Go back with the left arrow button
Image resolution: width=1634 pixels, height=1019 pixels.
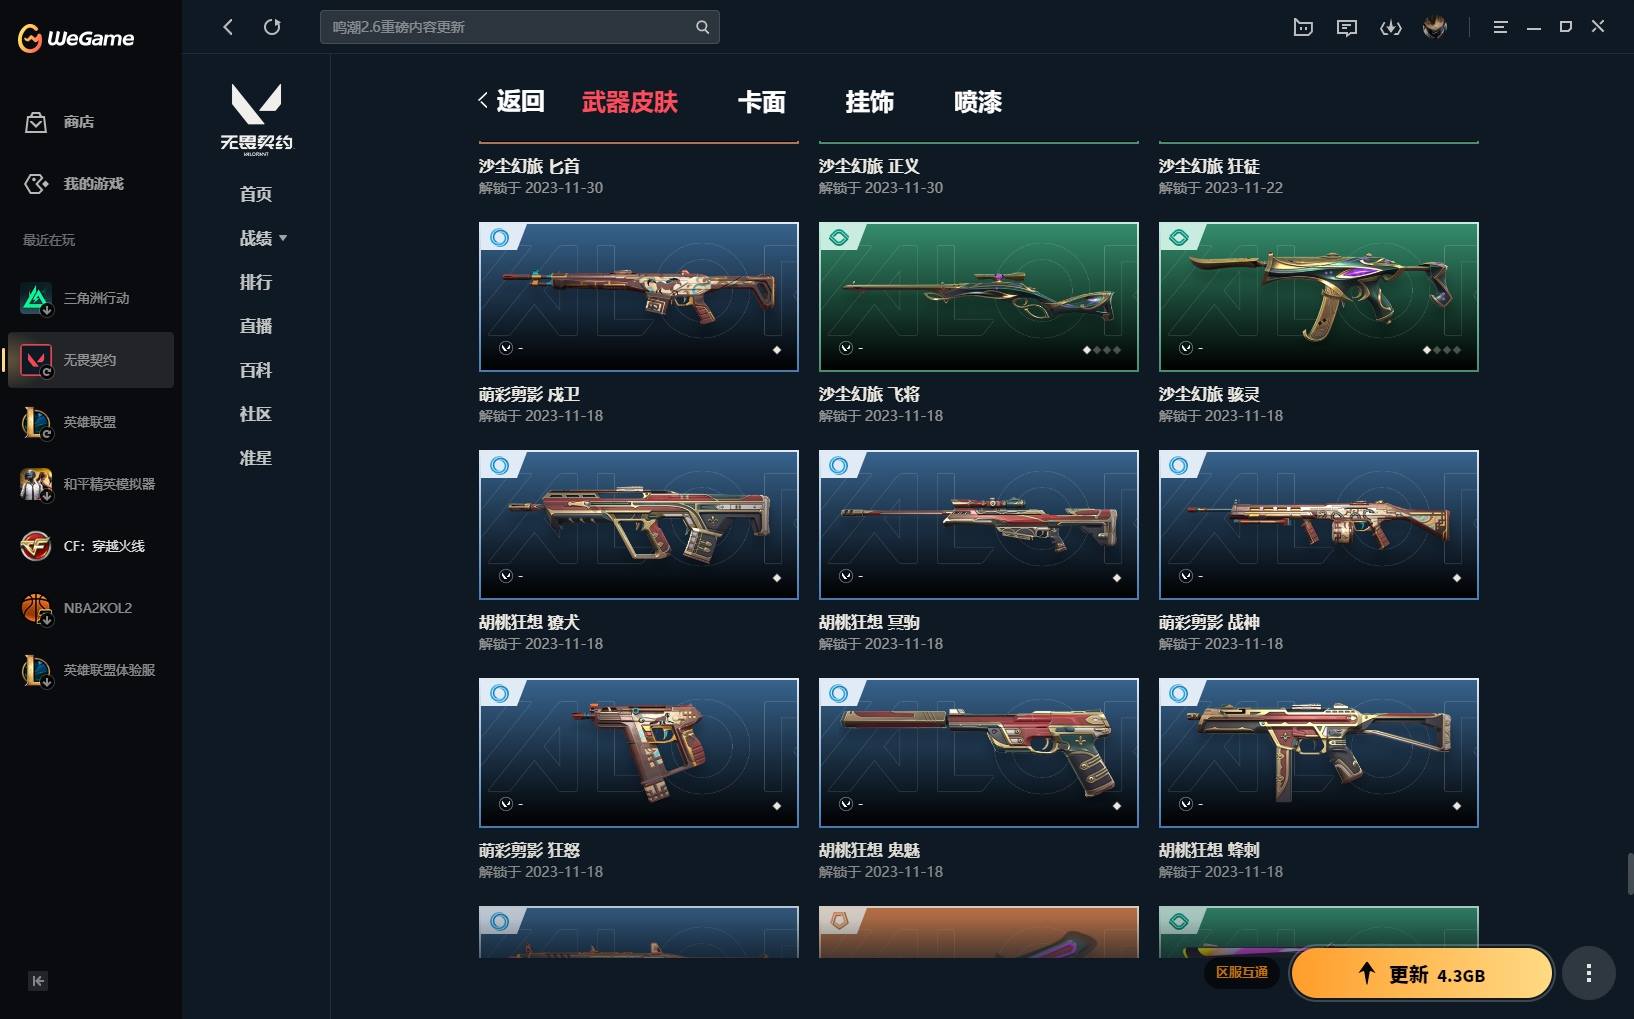[x=228, y=27]
